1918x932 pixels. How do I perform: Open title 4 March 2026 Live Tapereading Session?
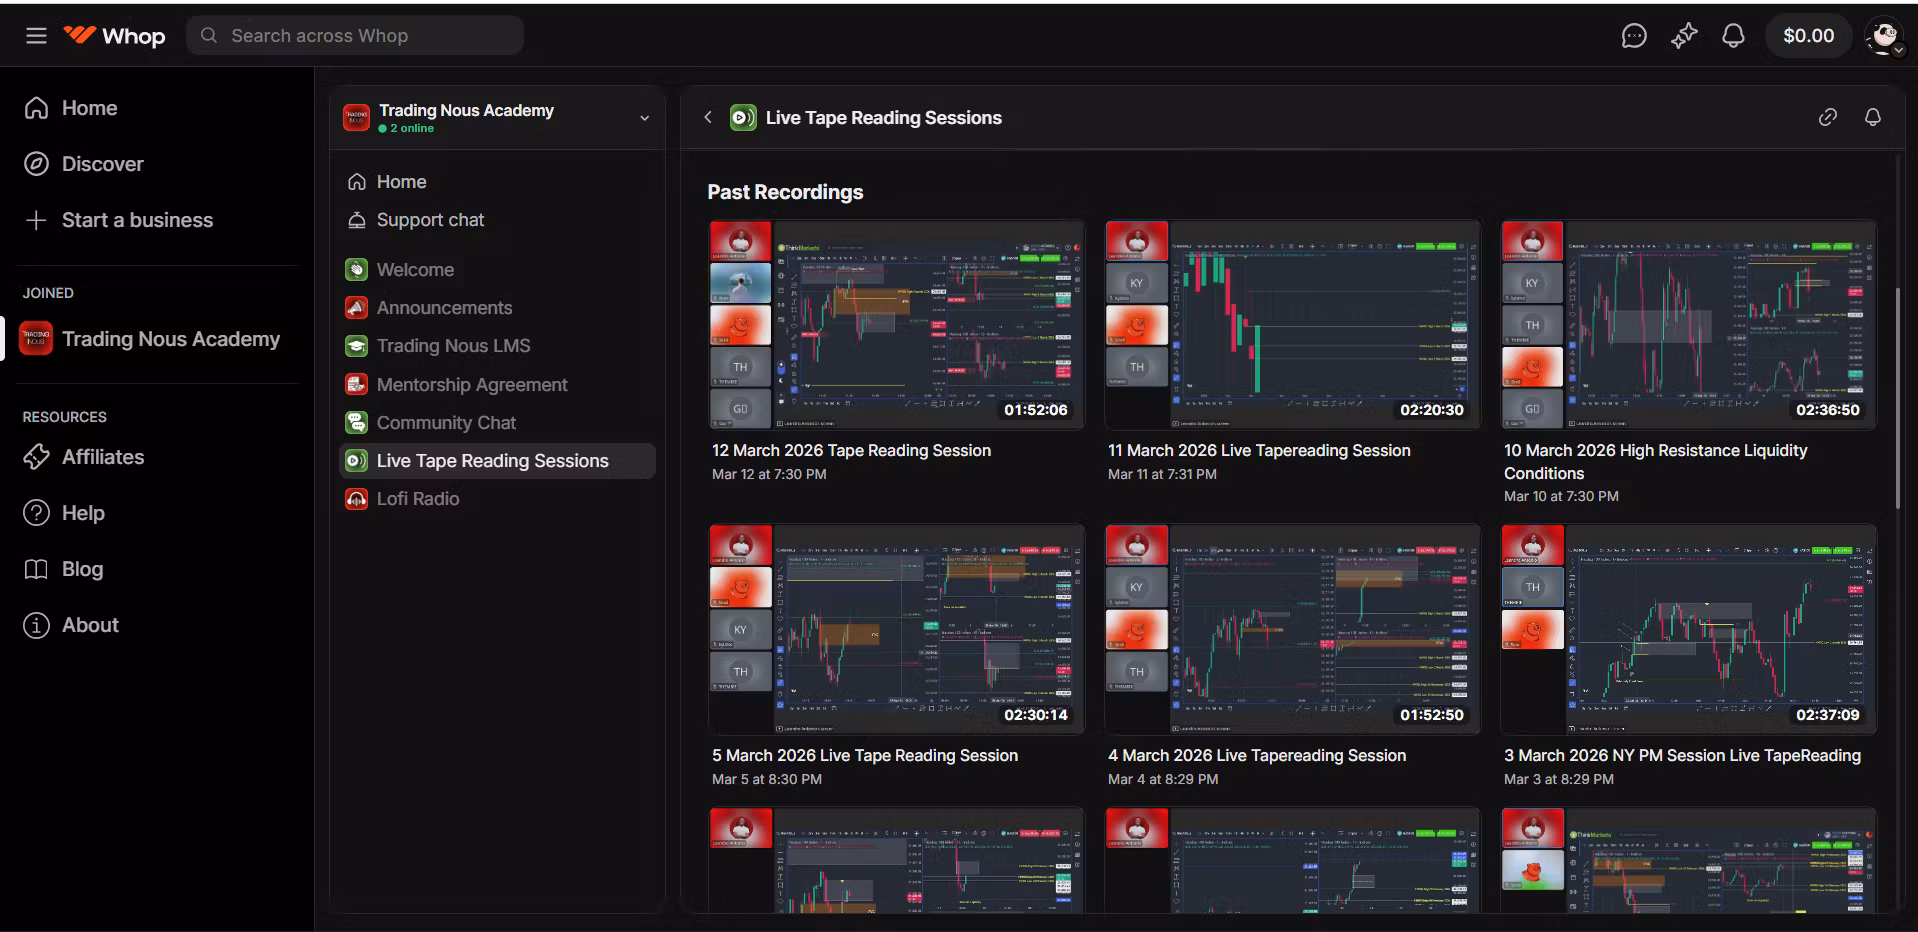[1257, 756]
